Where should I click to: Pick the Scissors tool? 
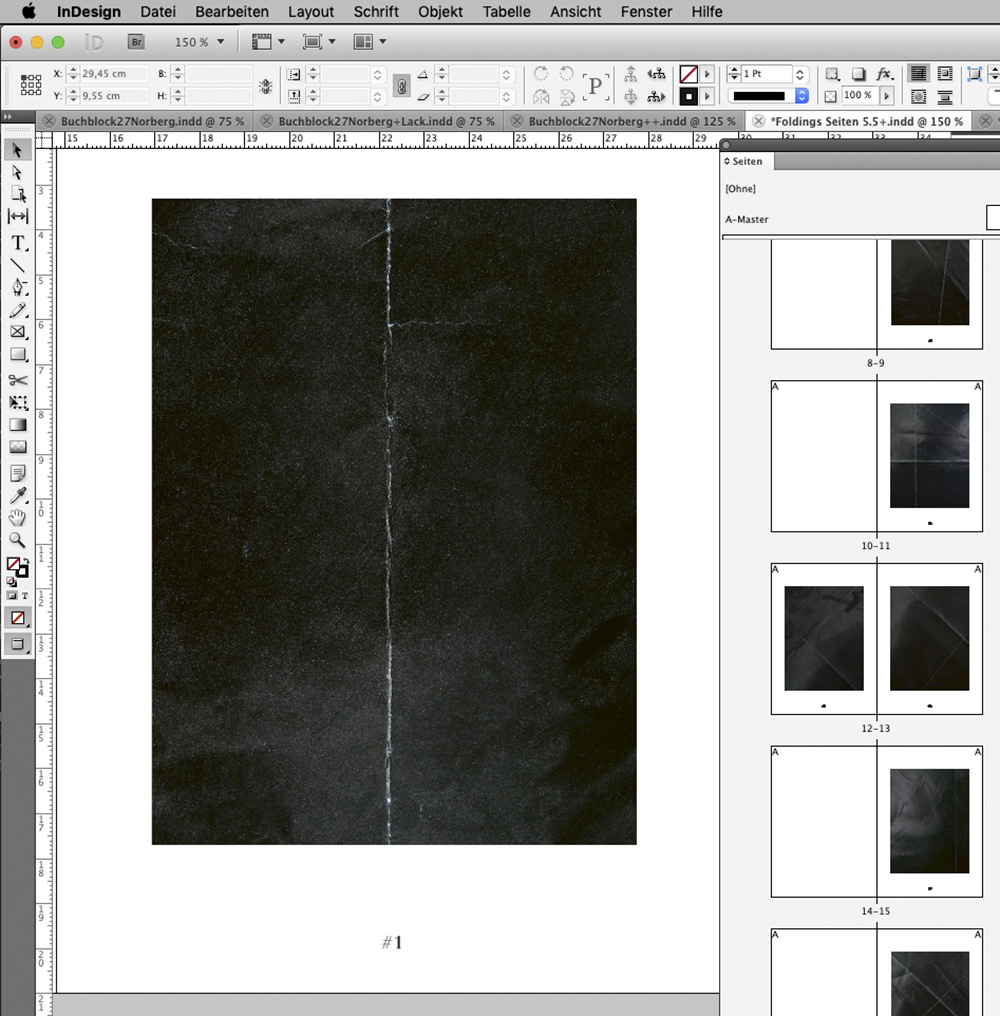(x=16, y=380)
